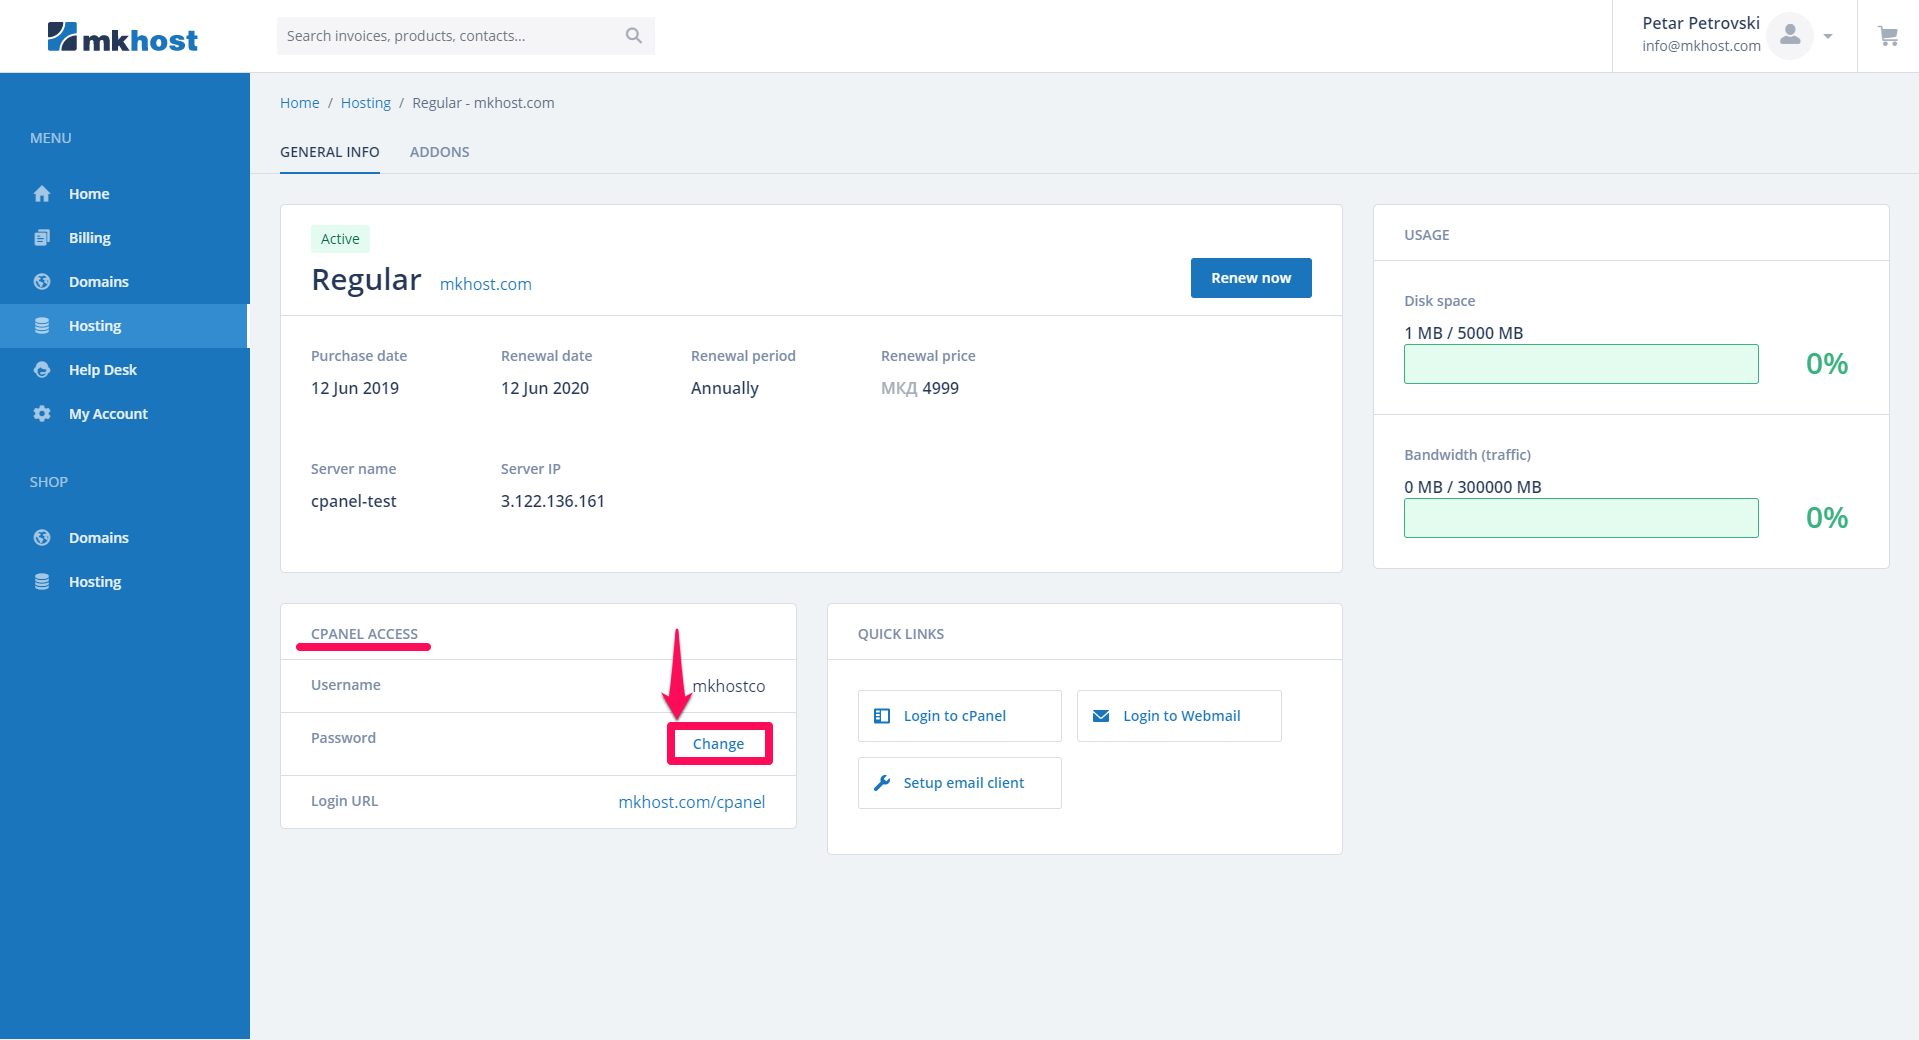Click the Disk space usage bar
1919x1040 pixels.
click(x=1580, y=364)
